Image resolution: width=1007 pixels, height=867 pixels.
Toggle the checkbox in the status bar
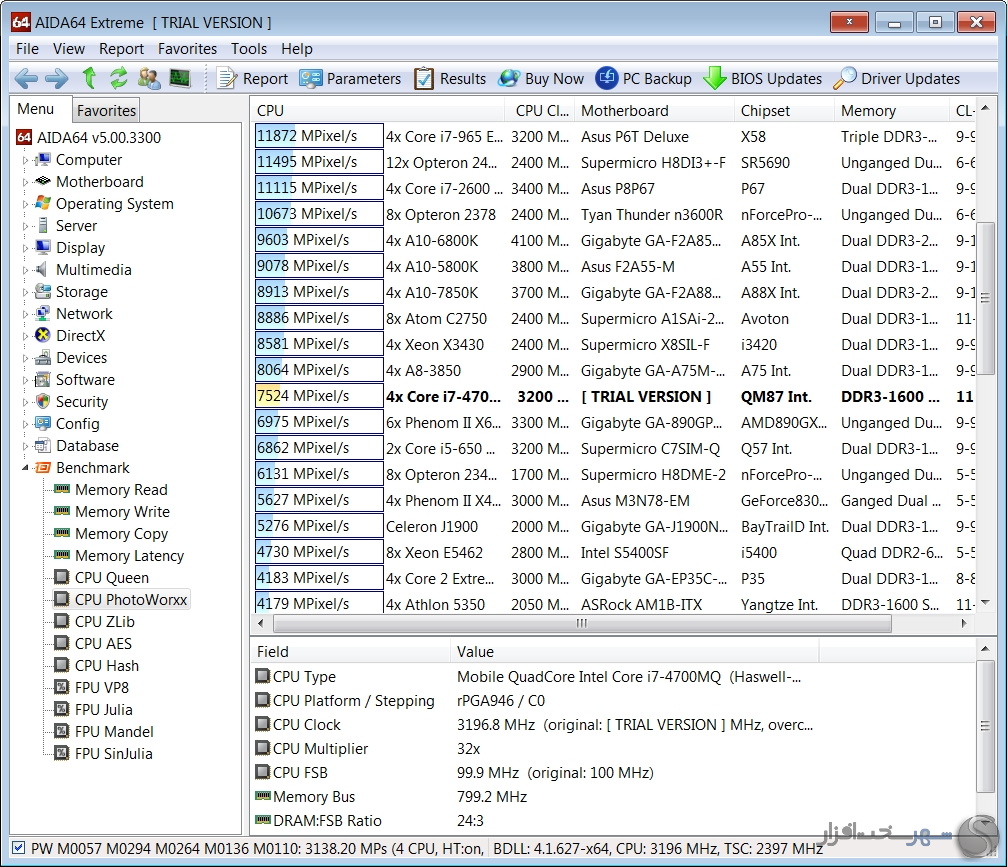(x=19, y=848)
